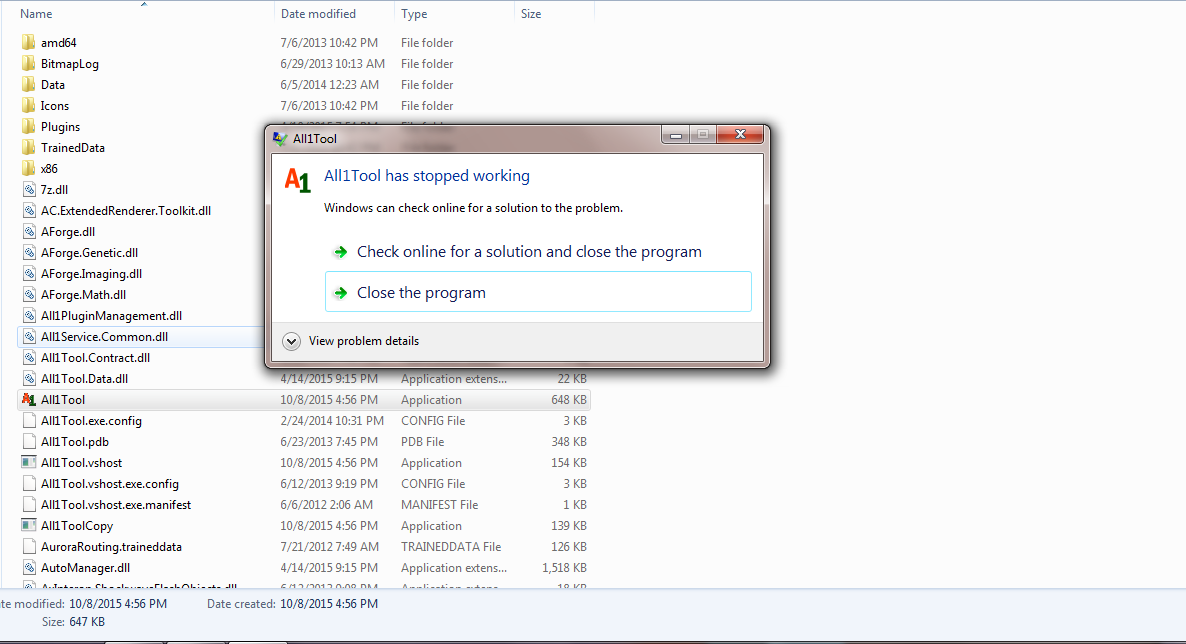The height and width of the screenshot is (644, 1186).
Task: Click the All1Tool.Data.dll file icon
Action: (29, 378)
